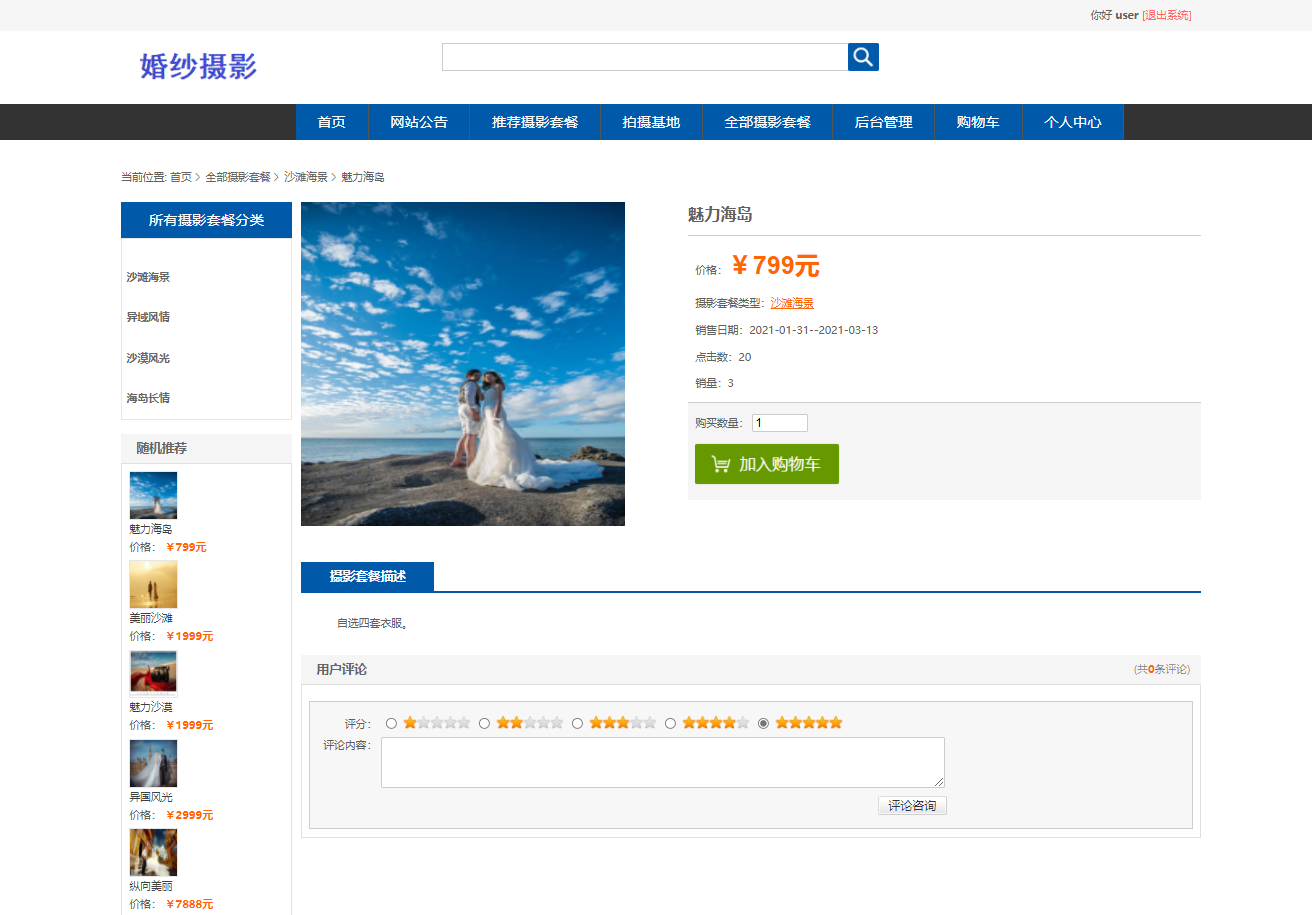Open the 个人中心 page from navigation
Image resolution: width=1312 pixels, height=915 pixels.
(1072, 121)
